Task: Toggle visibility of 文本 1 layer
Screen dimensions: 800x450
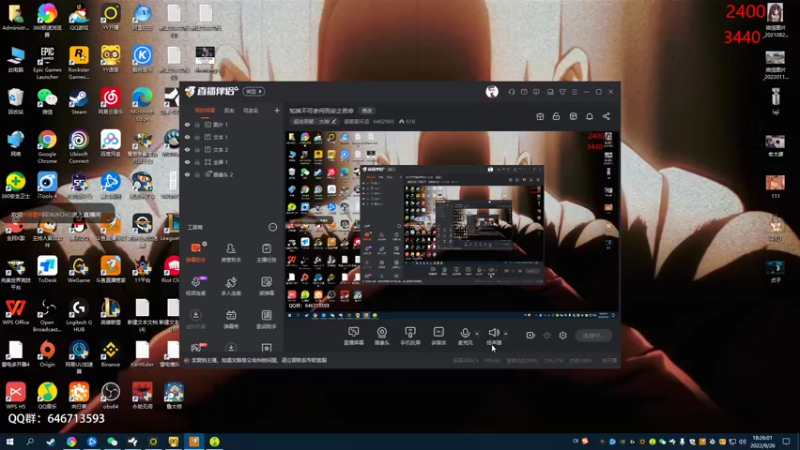Action: tap(187, 137)
